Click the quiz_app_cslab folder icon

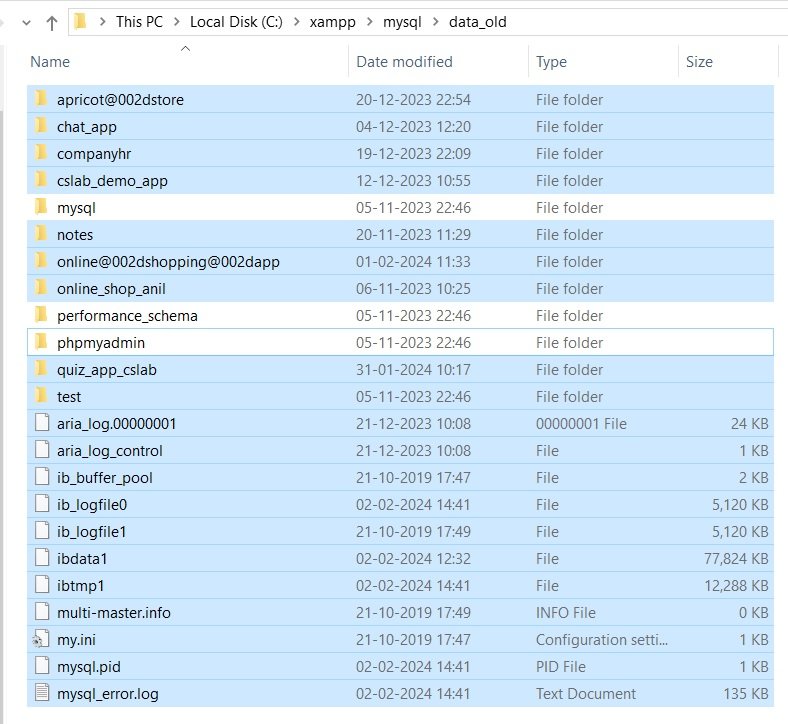(41, 369)
